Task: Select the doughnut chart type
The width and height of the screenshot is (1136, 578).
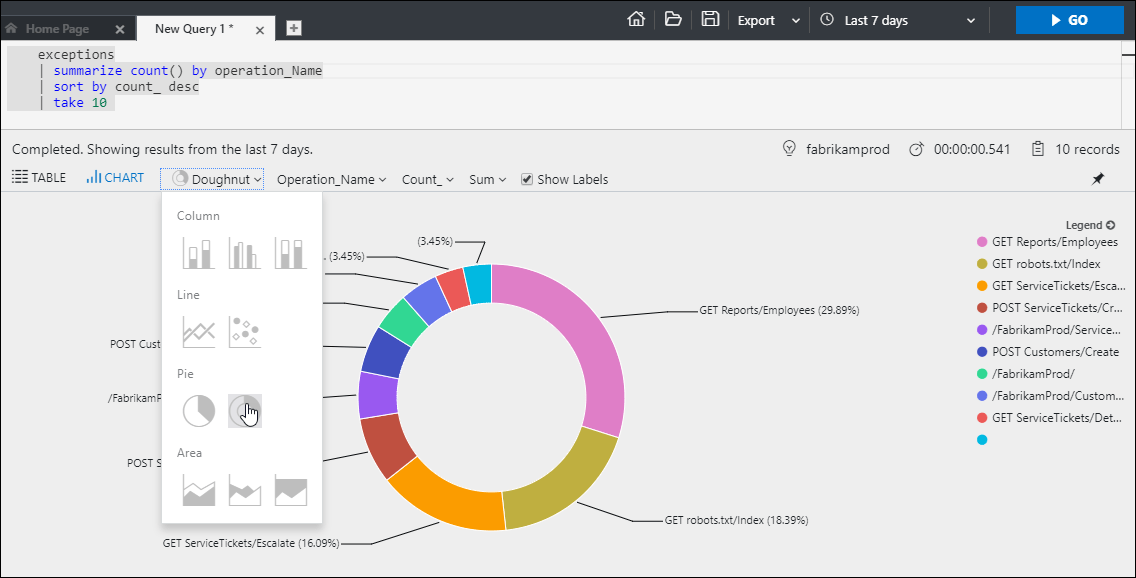Action: click(x=244, y=411)
